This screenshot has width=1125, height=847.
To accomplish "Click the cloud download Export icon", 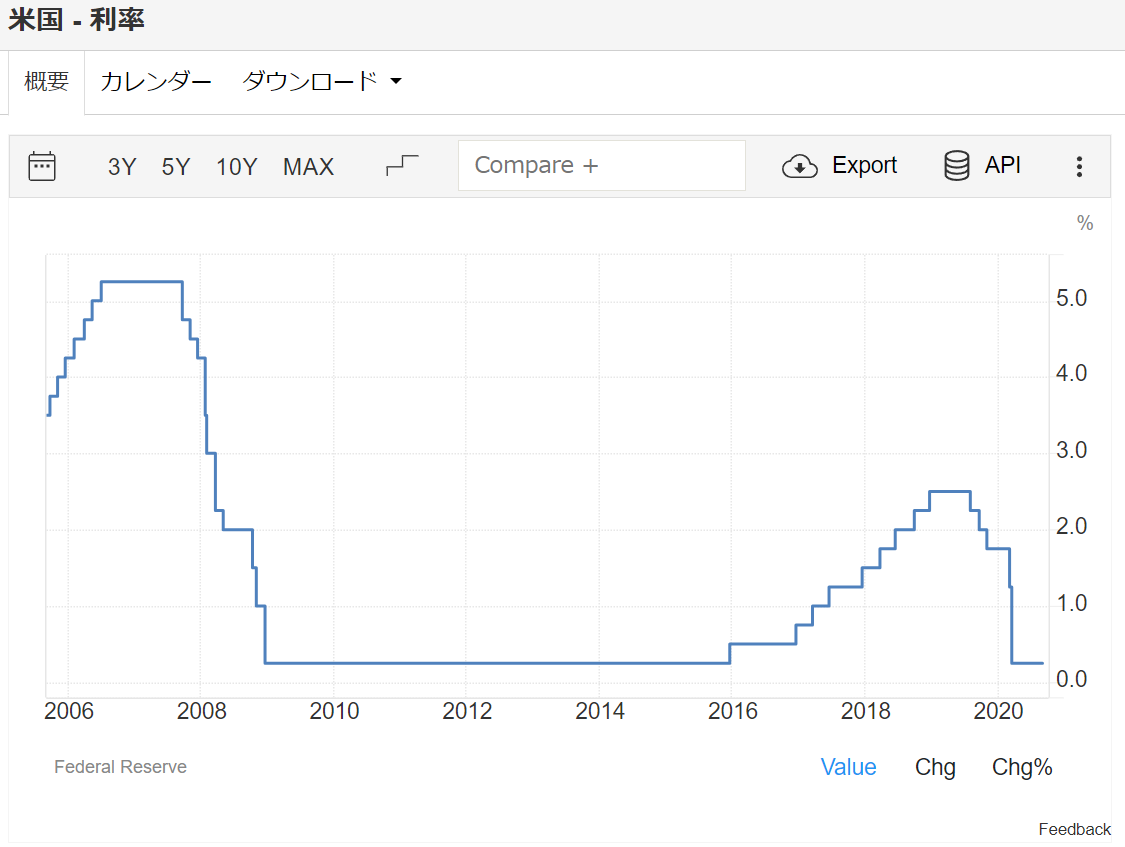I will [800, 166].
